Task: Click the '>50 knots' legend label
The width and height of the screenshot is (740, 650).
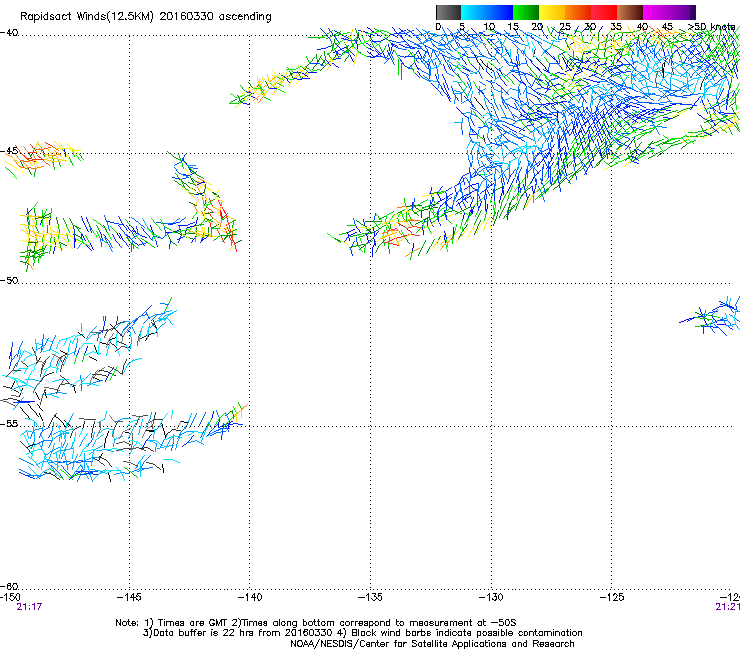Action: (x=712, y=27)
